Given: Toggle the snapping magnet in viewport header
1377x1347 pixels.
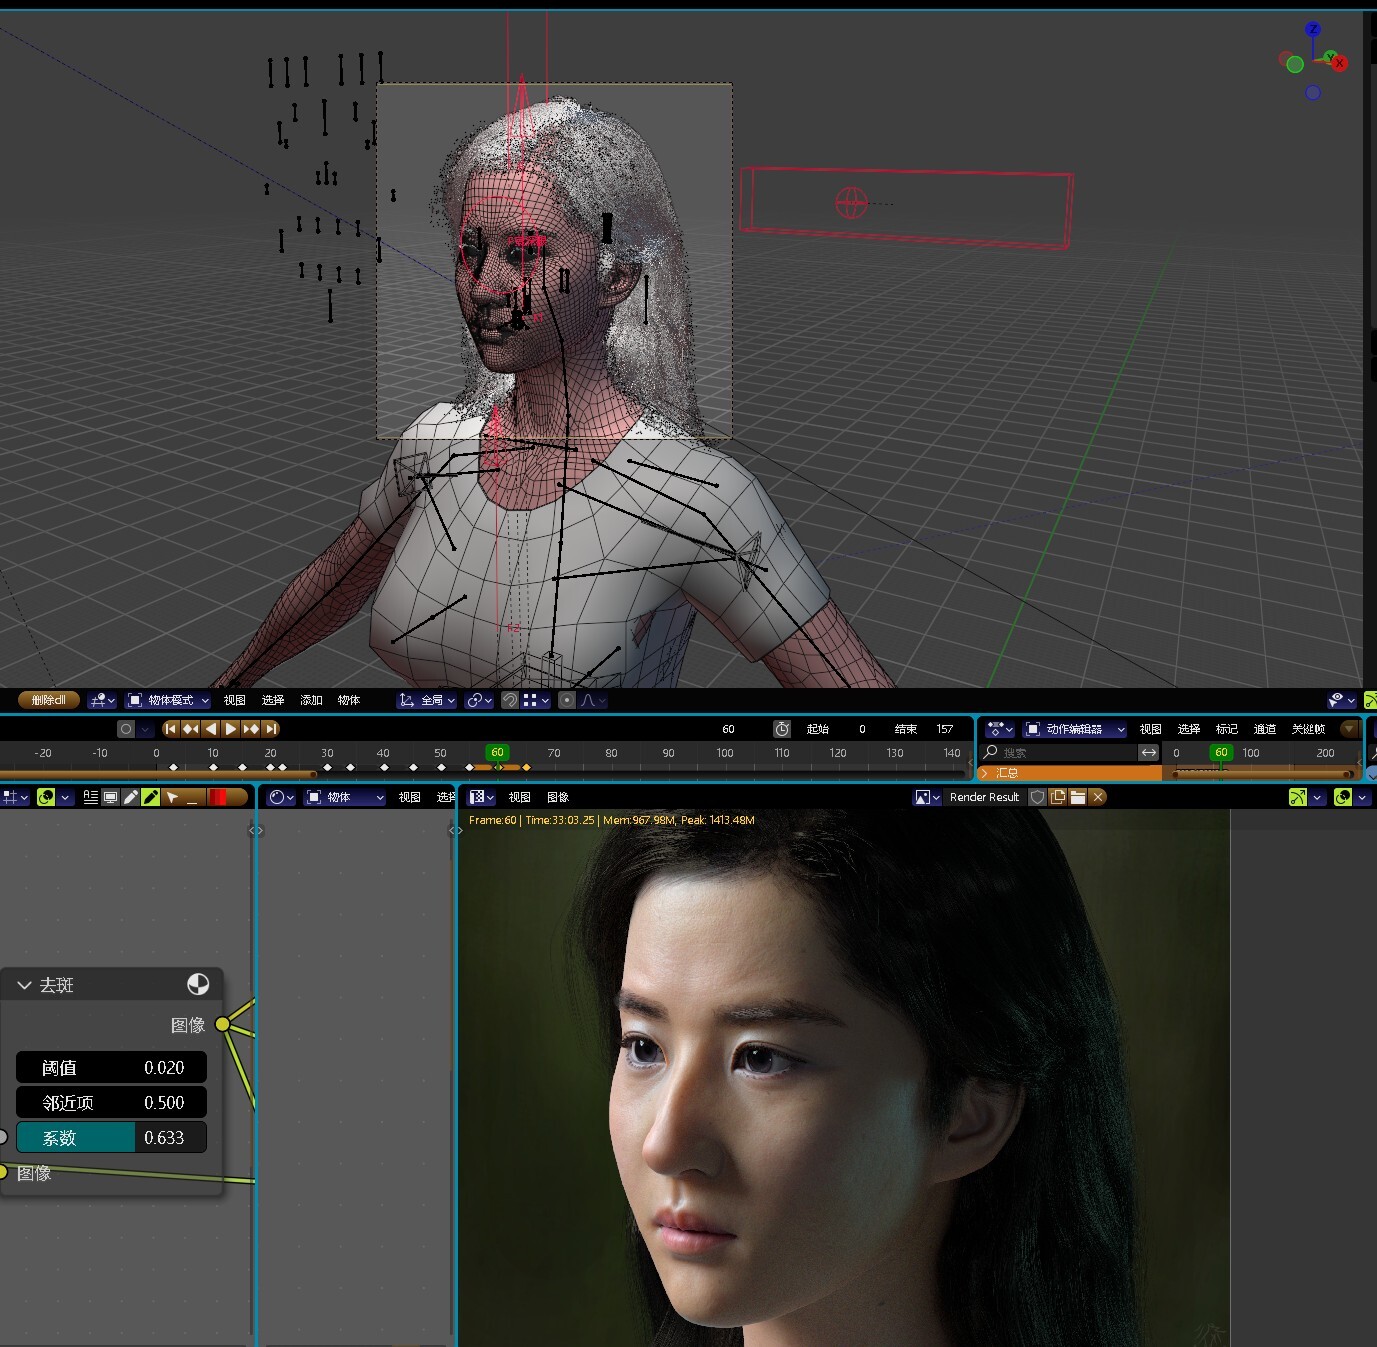Looking at the screenshot, I should coord(508,700).
